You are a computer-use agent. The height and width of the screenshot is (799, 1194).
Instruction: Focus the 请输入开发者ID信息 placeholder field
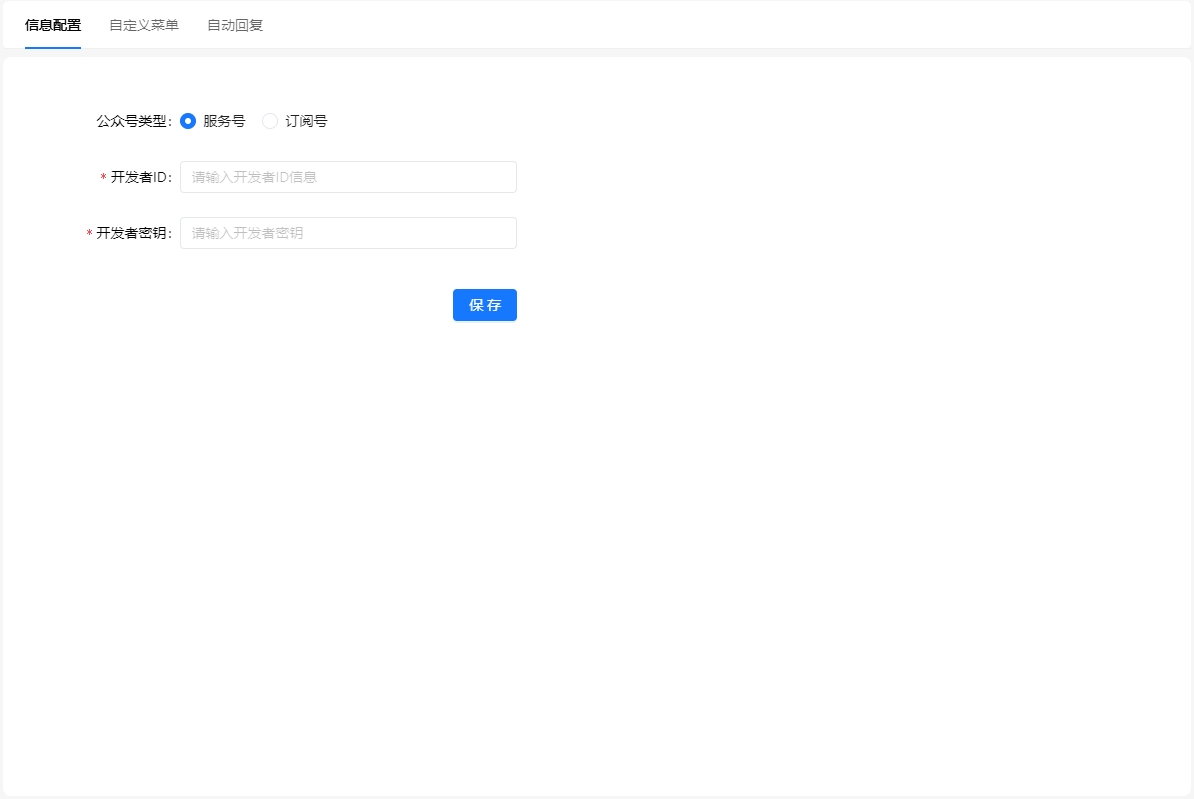pos(347,176)
